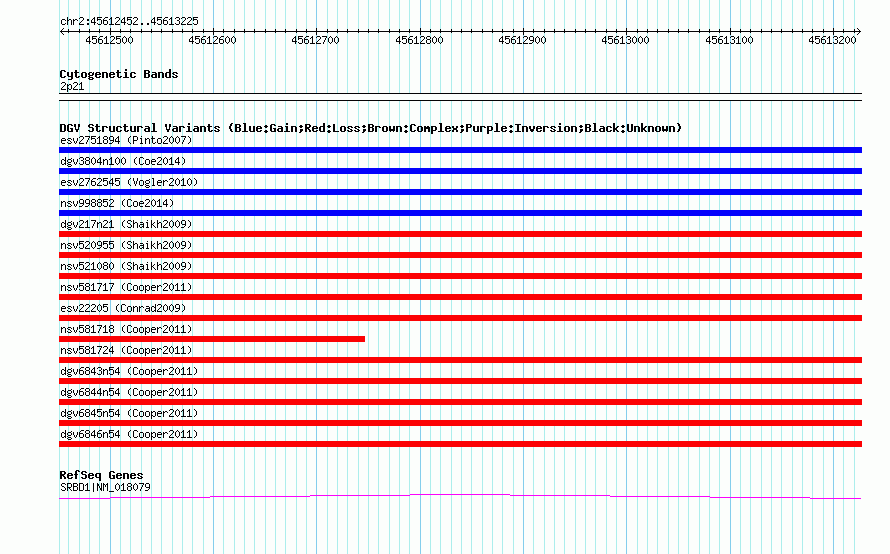The width and height of the screenshot is (890, 554).
Task: Select red bar below nsv581717
Action: point(460,297)
